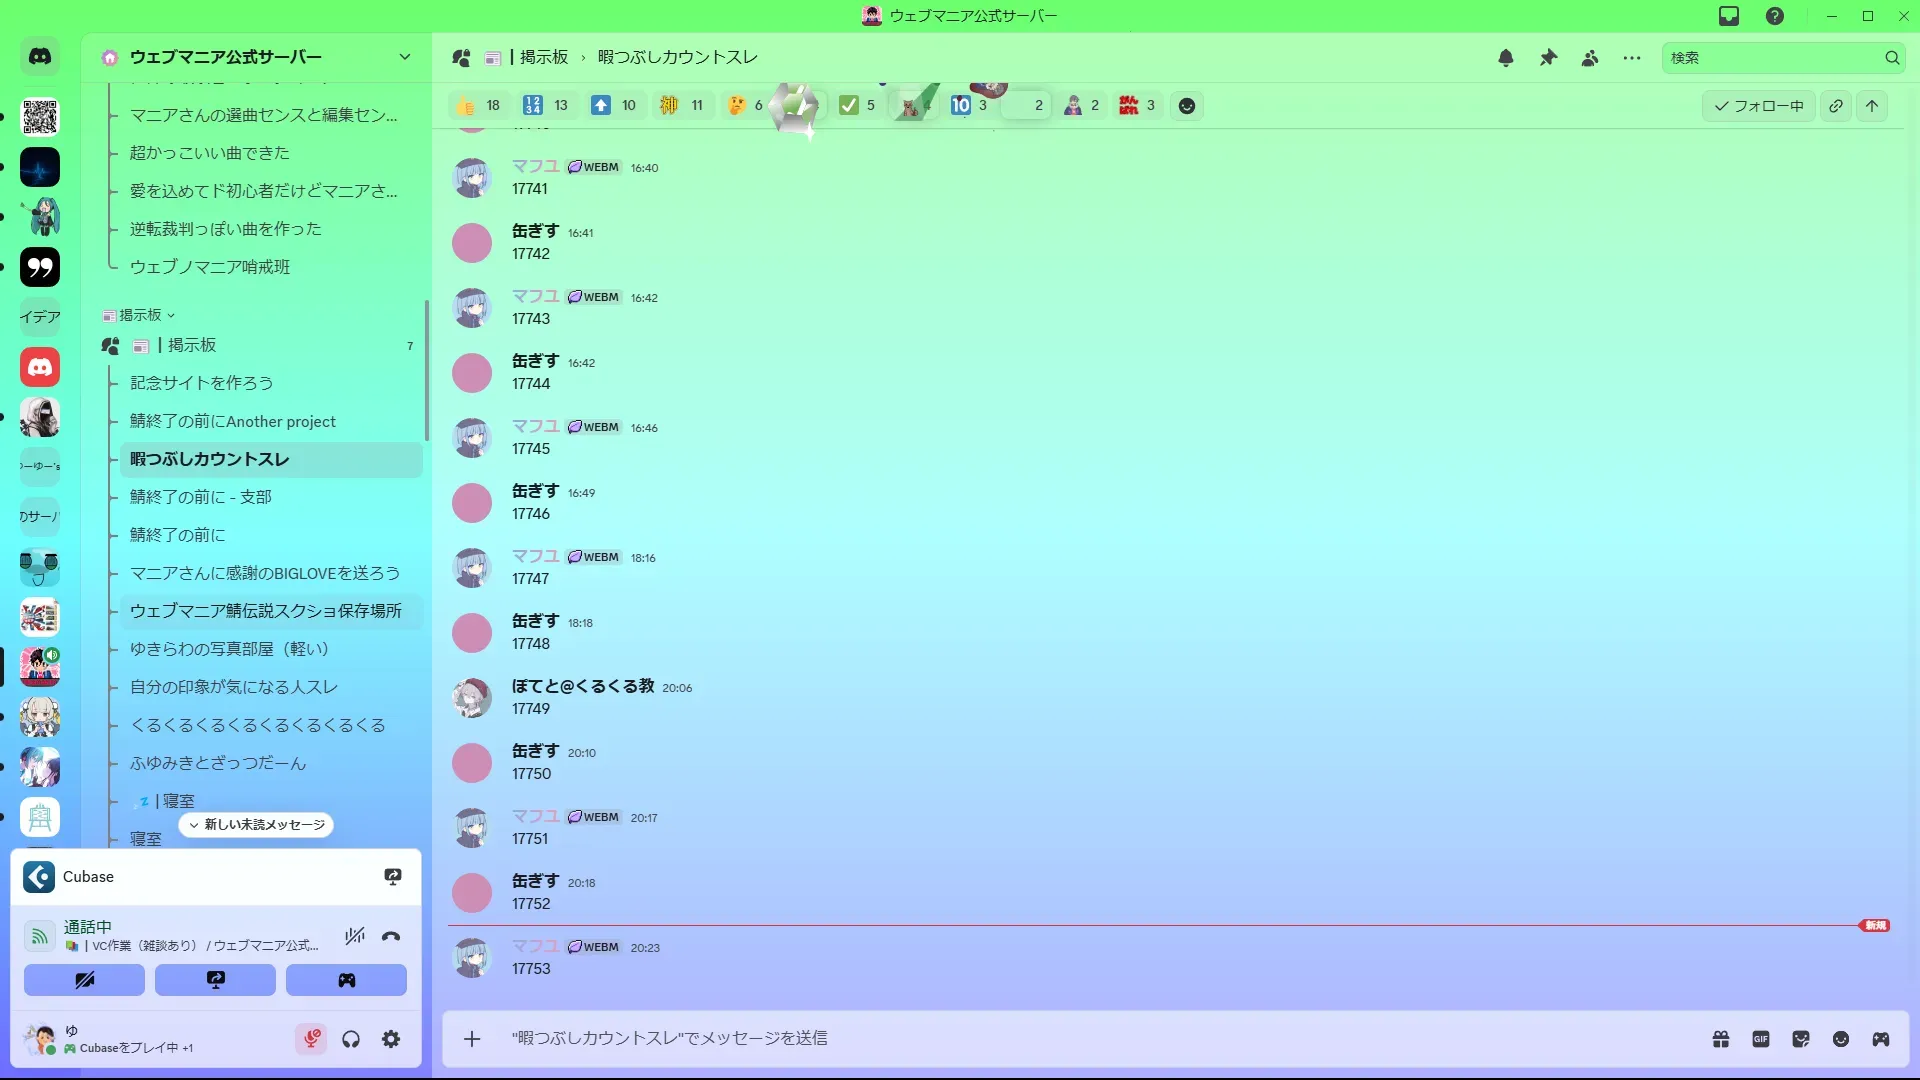Collapse the 掲示板 category
This screenshot has width=1920, height=1080.
pos(140,315)
